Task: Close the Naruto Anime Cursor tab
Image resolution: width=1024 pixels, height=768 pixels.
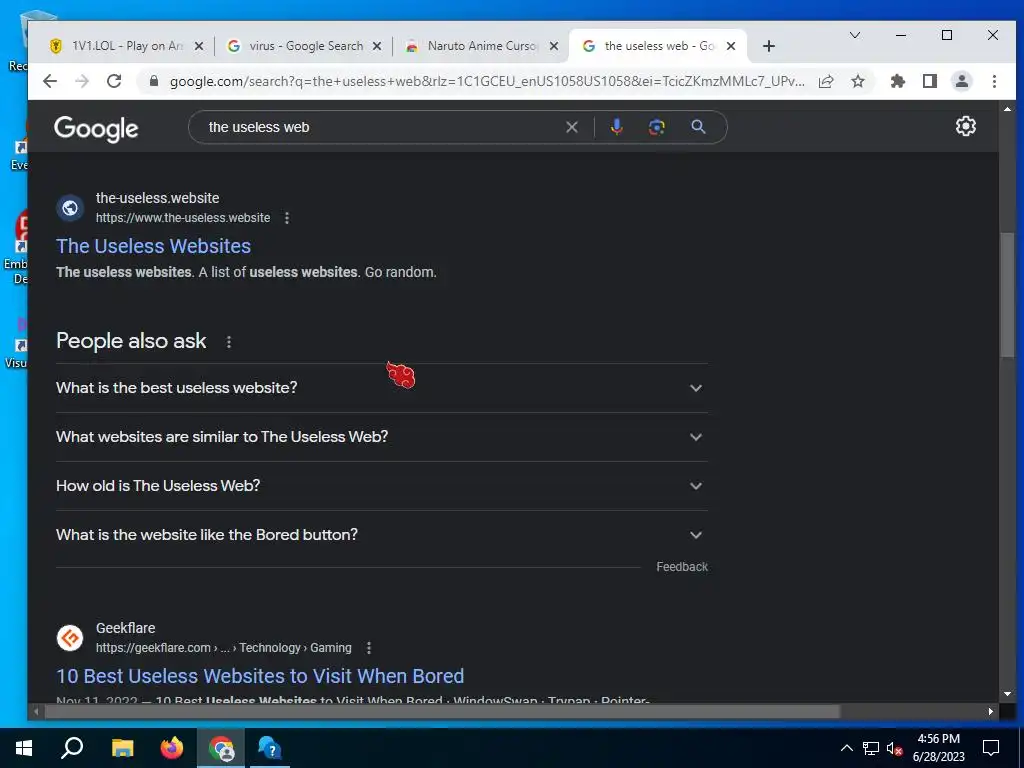Action: (x=554, y=46)
